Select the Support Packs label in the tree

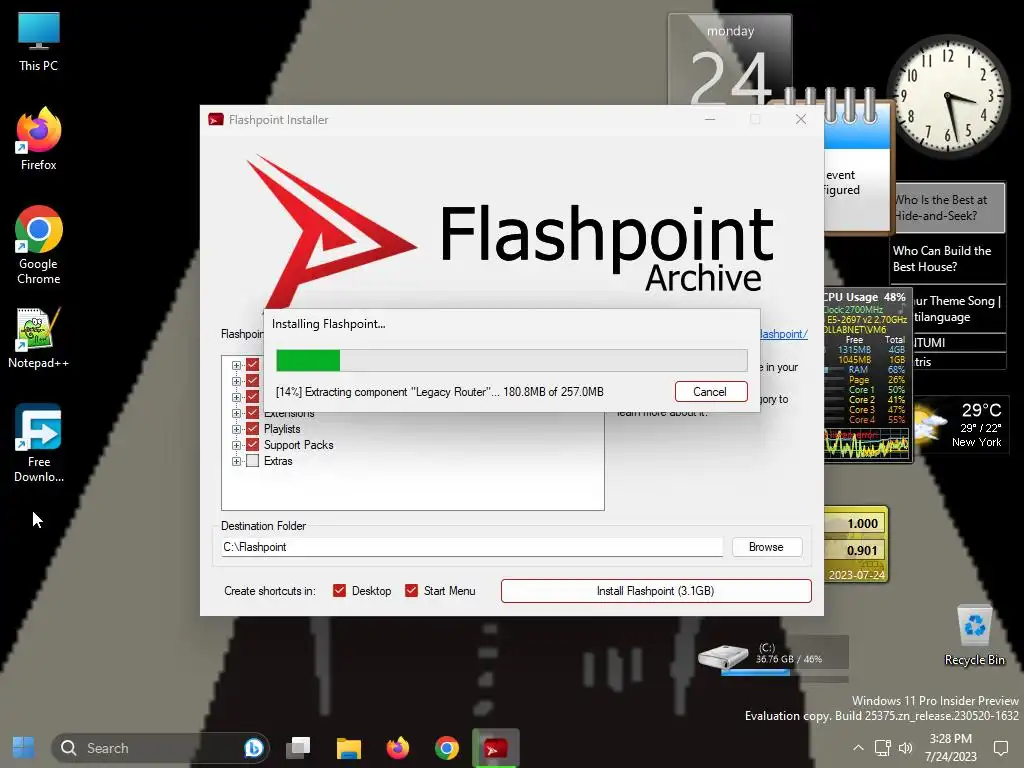(298, 445)
